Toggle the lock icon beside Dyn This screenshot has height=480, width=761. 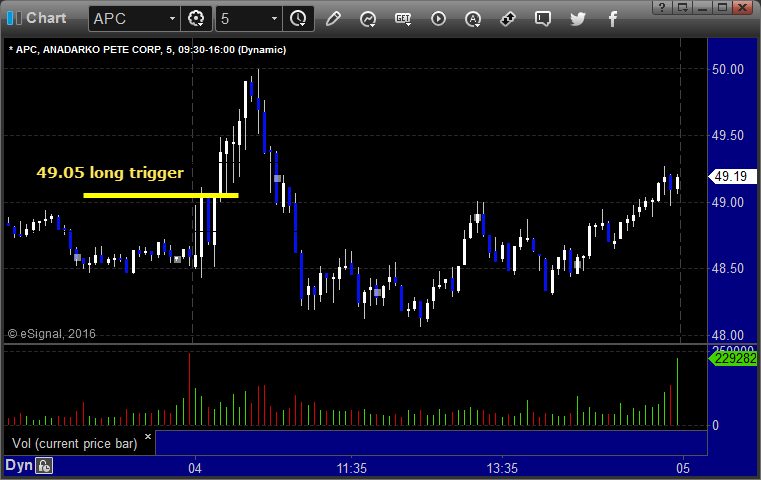(44, 466)
